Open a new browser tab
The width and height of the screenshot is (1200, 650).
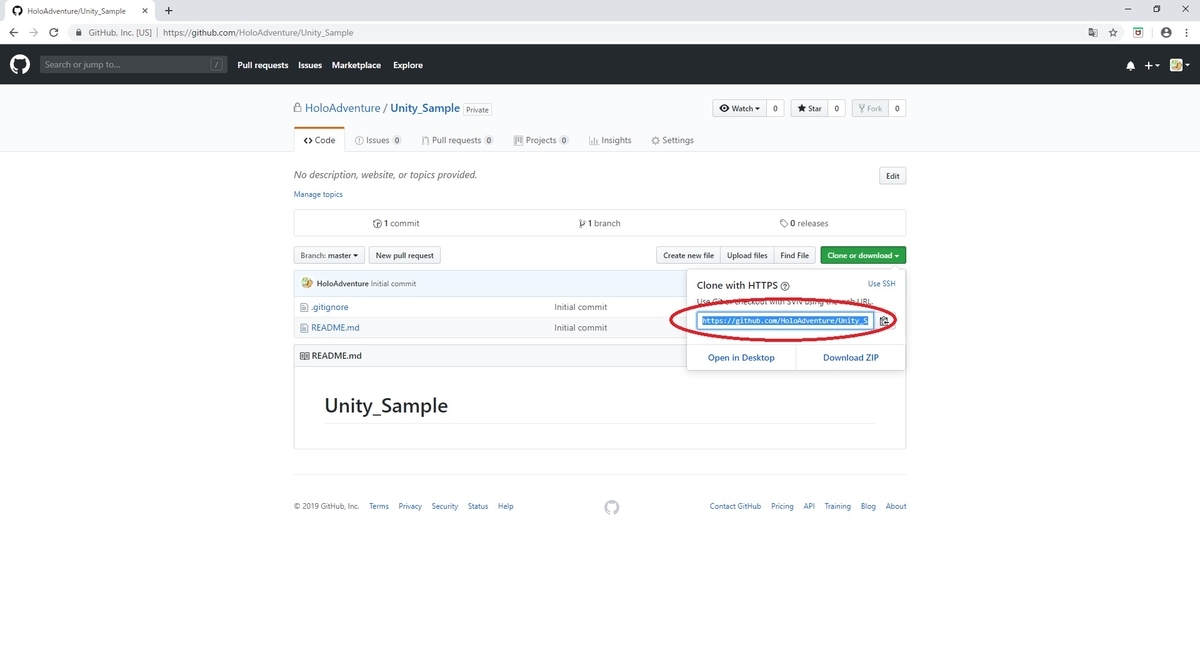[x=168, y=10]
